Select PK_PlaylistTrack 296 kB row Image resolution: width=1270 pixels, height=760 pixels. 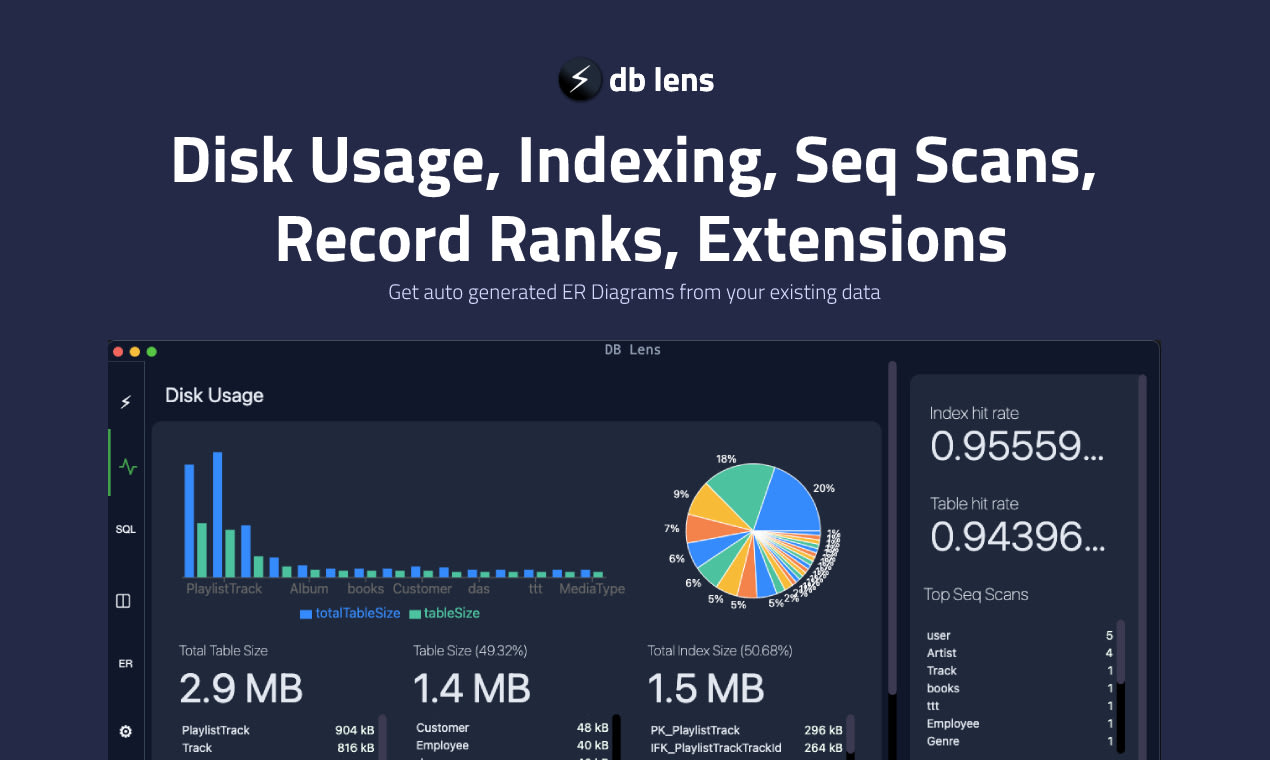tap(745, 731)
